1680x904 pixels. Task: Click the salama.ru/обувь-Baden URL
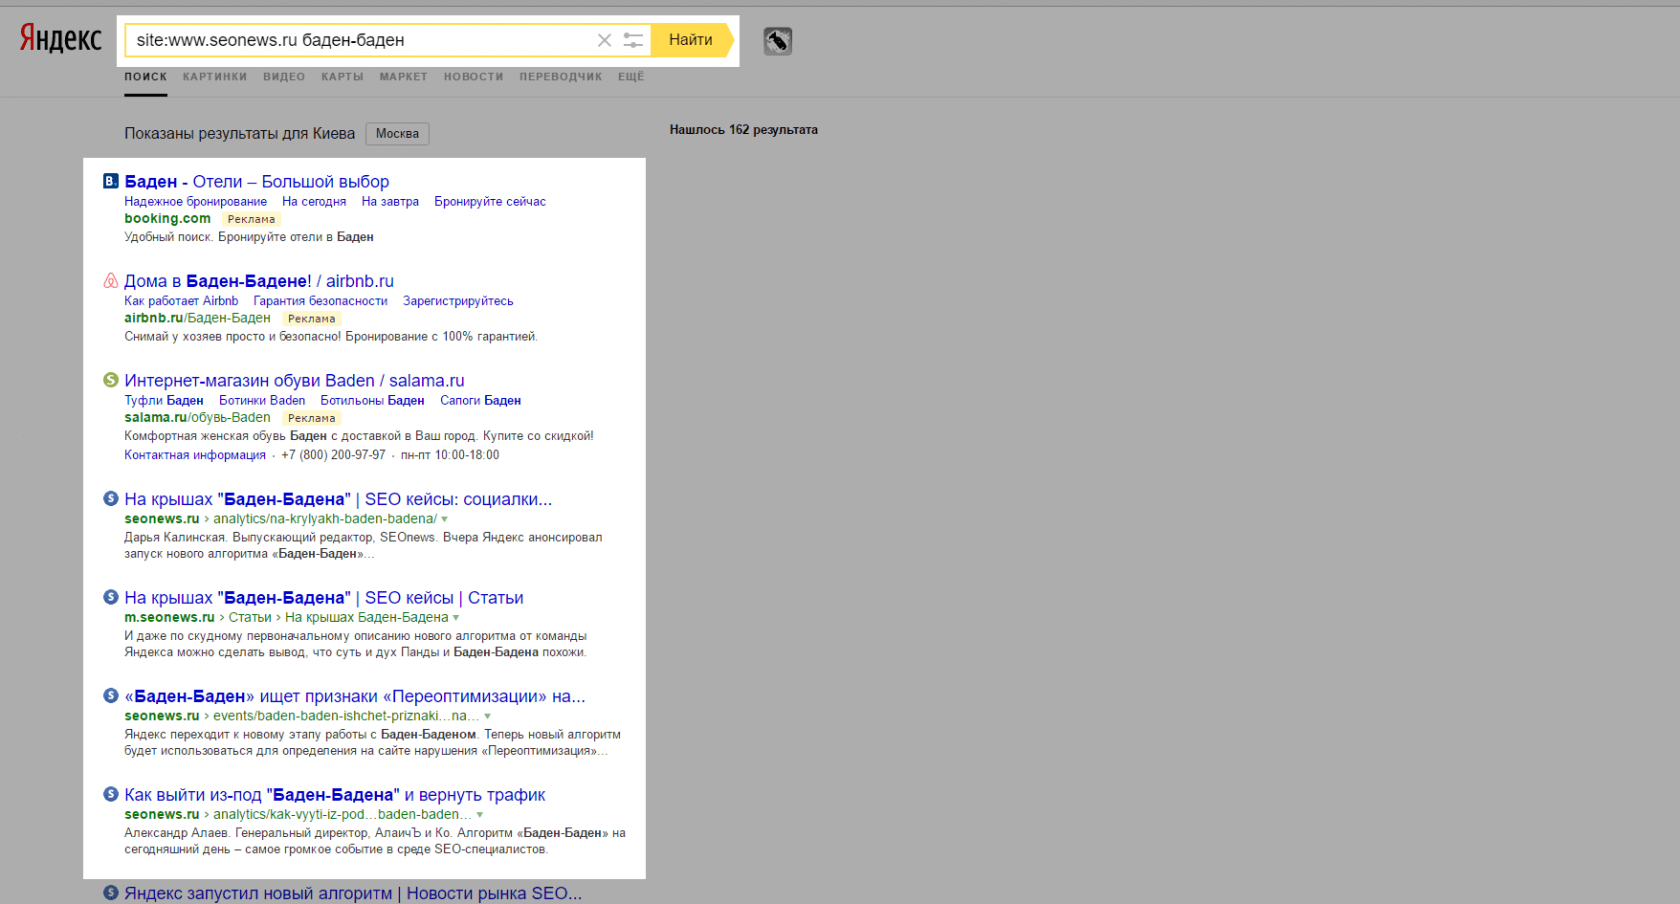[x=197, y=418]
